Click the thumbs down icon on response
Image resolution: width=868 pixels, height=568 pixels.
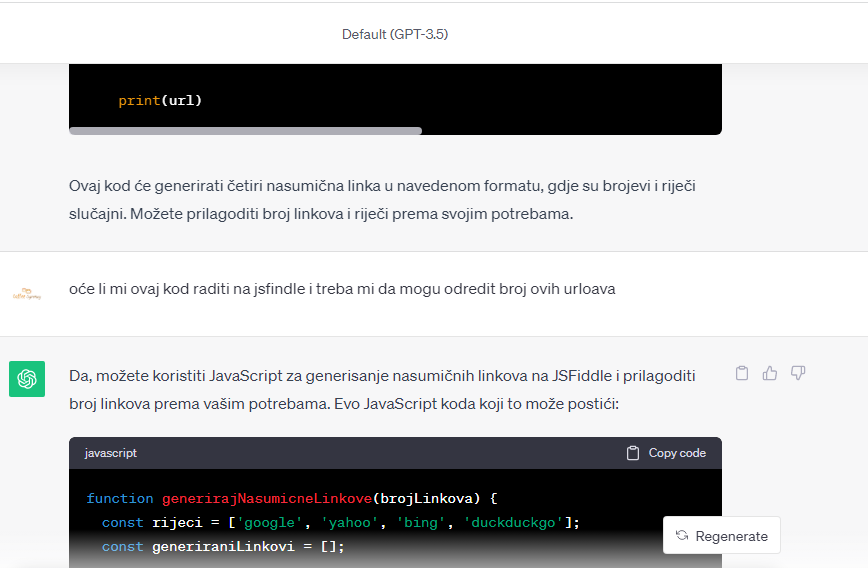pyautogui.click(x=798, y=373)
